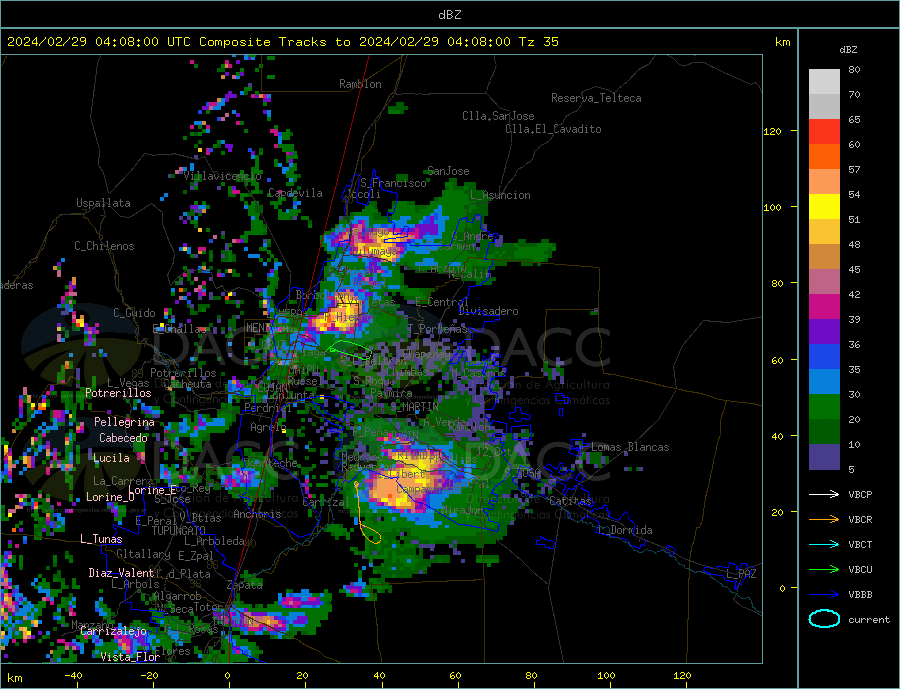Click the orange VBCR arrow in legend
Image resolution: width=900 pixels, height=689 pixels.
824,520
